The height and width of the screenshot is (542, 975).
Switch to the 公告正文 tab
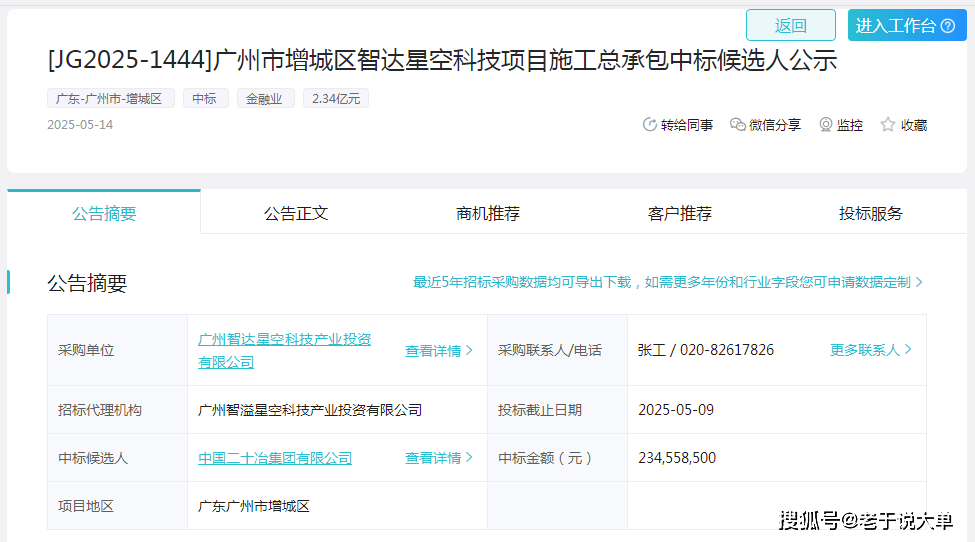(296, 213)
